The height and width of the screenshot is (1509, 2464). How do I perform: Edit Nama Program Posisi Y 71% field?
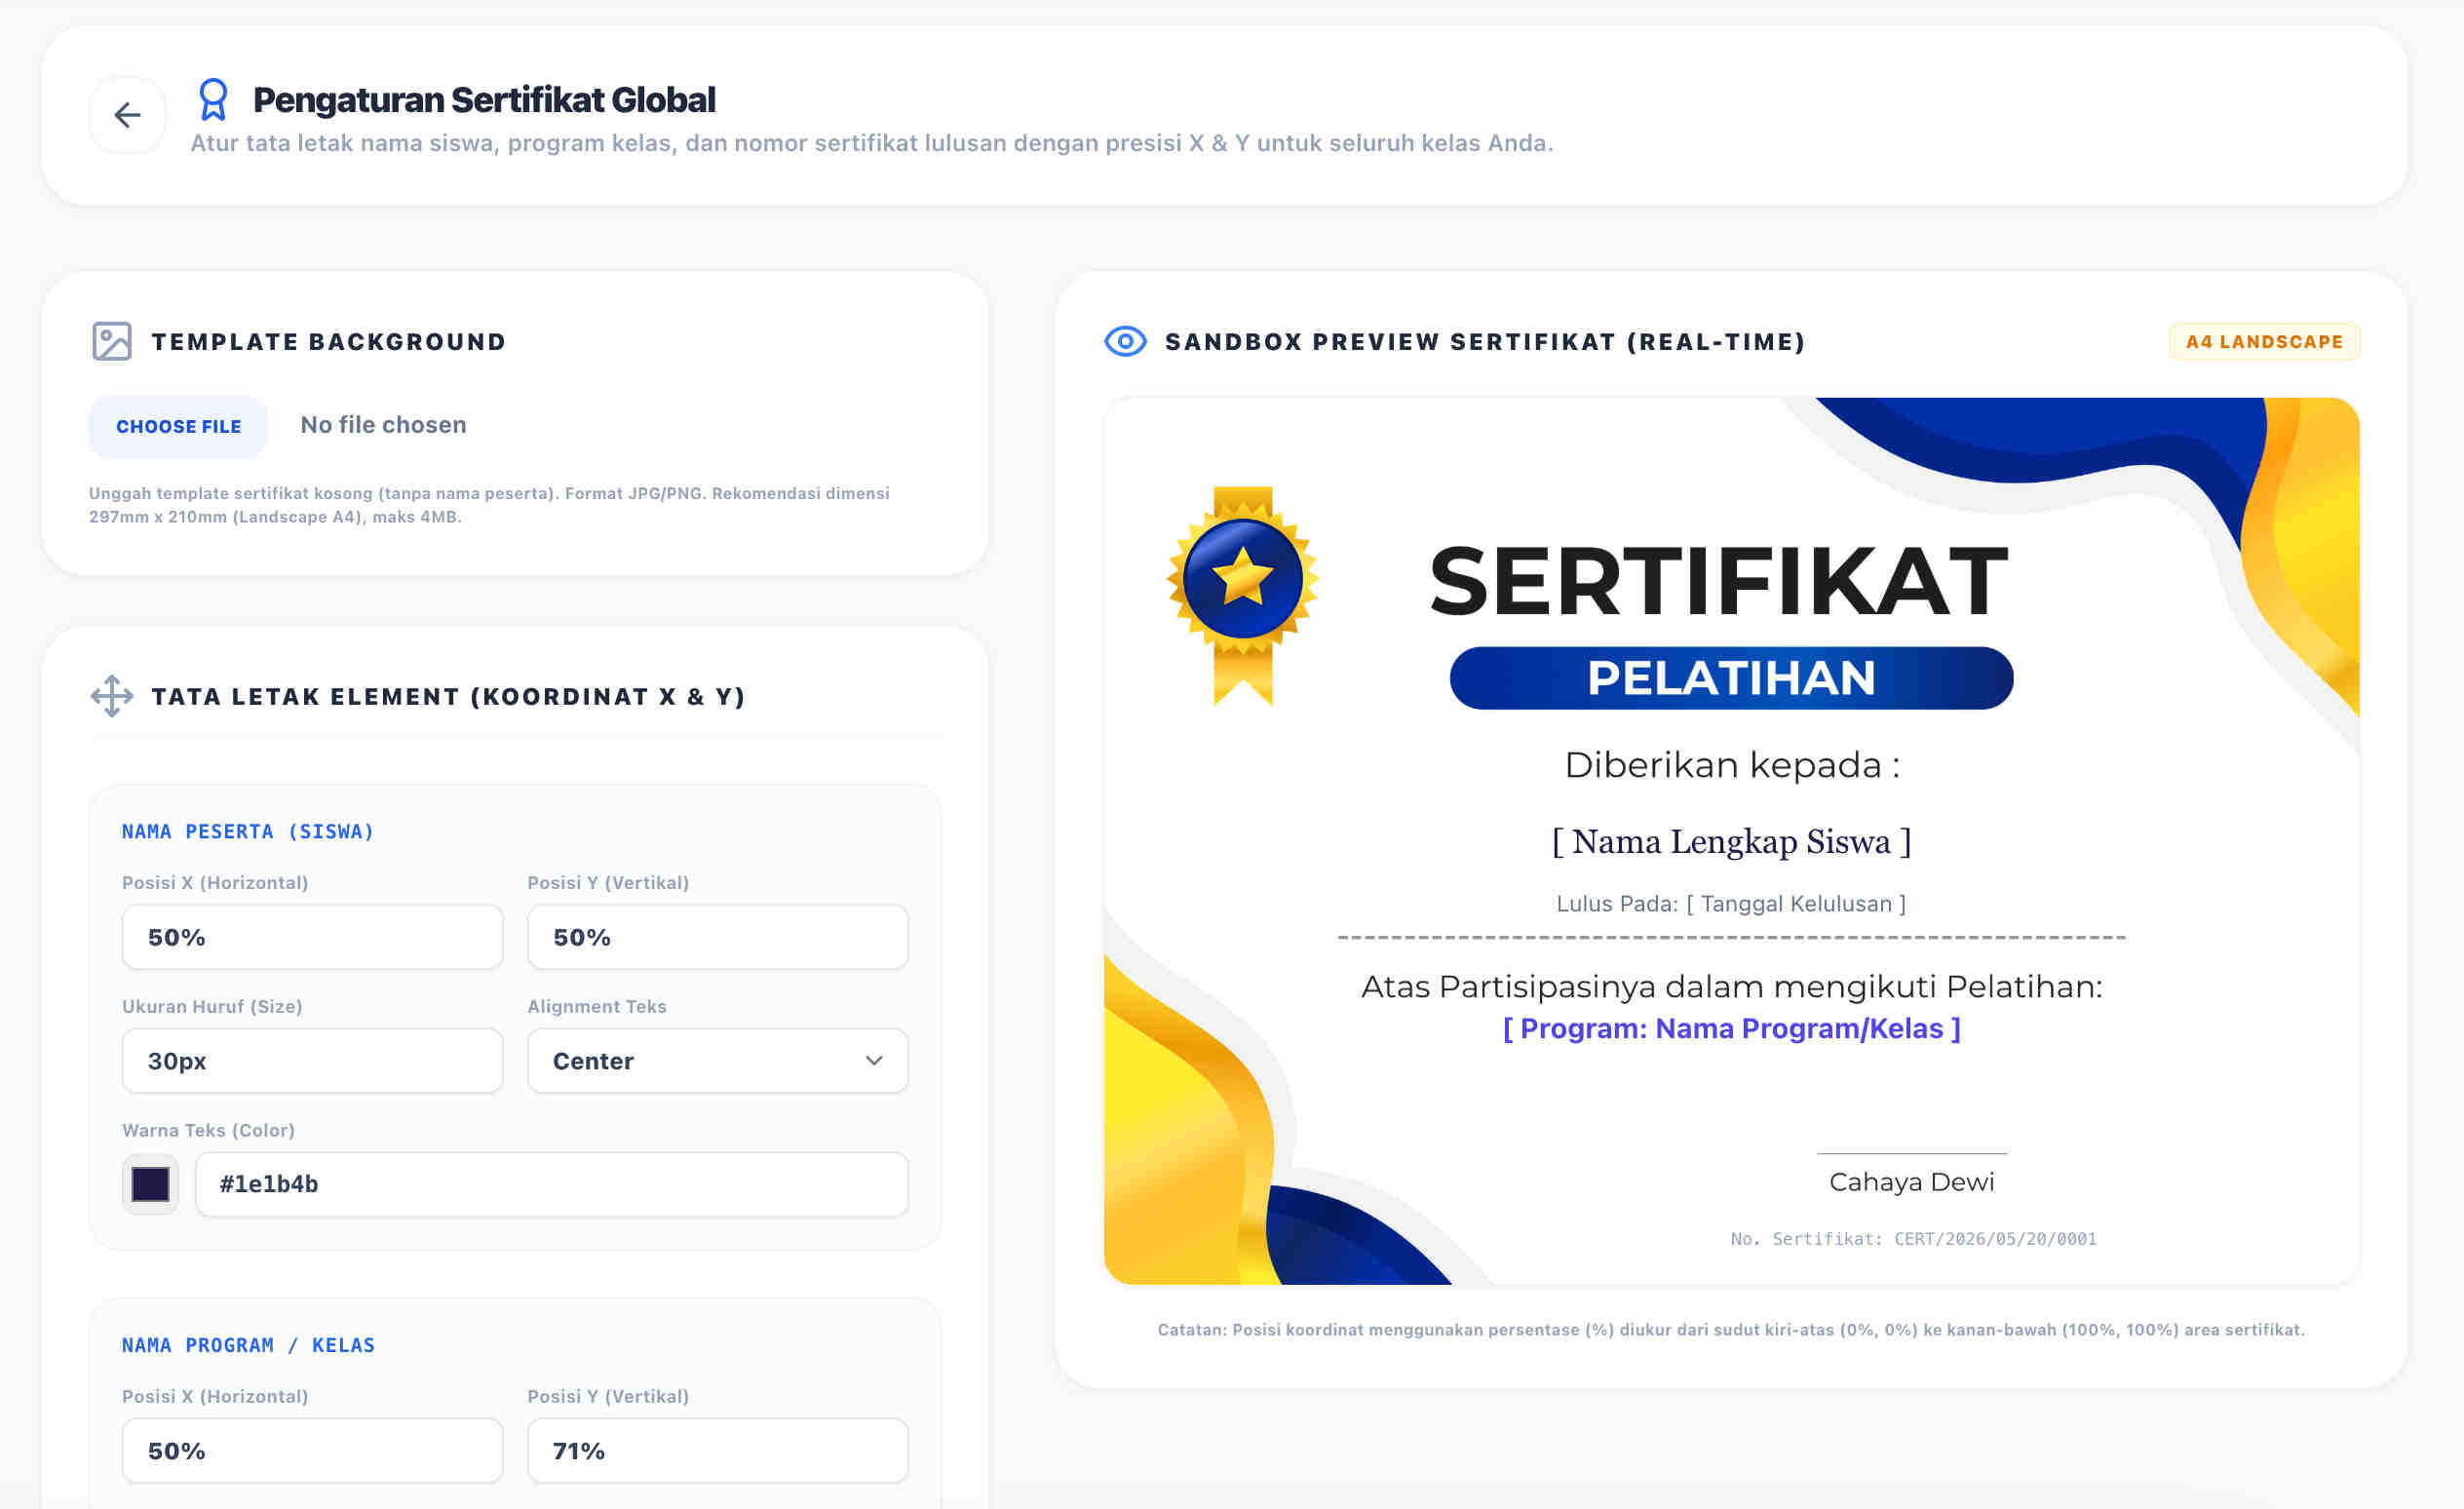[x=718, y=1450]
